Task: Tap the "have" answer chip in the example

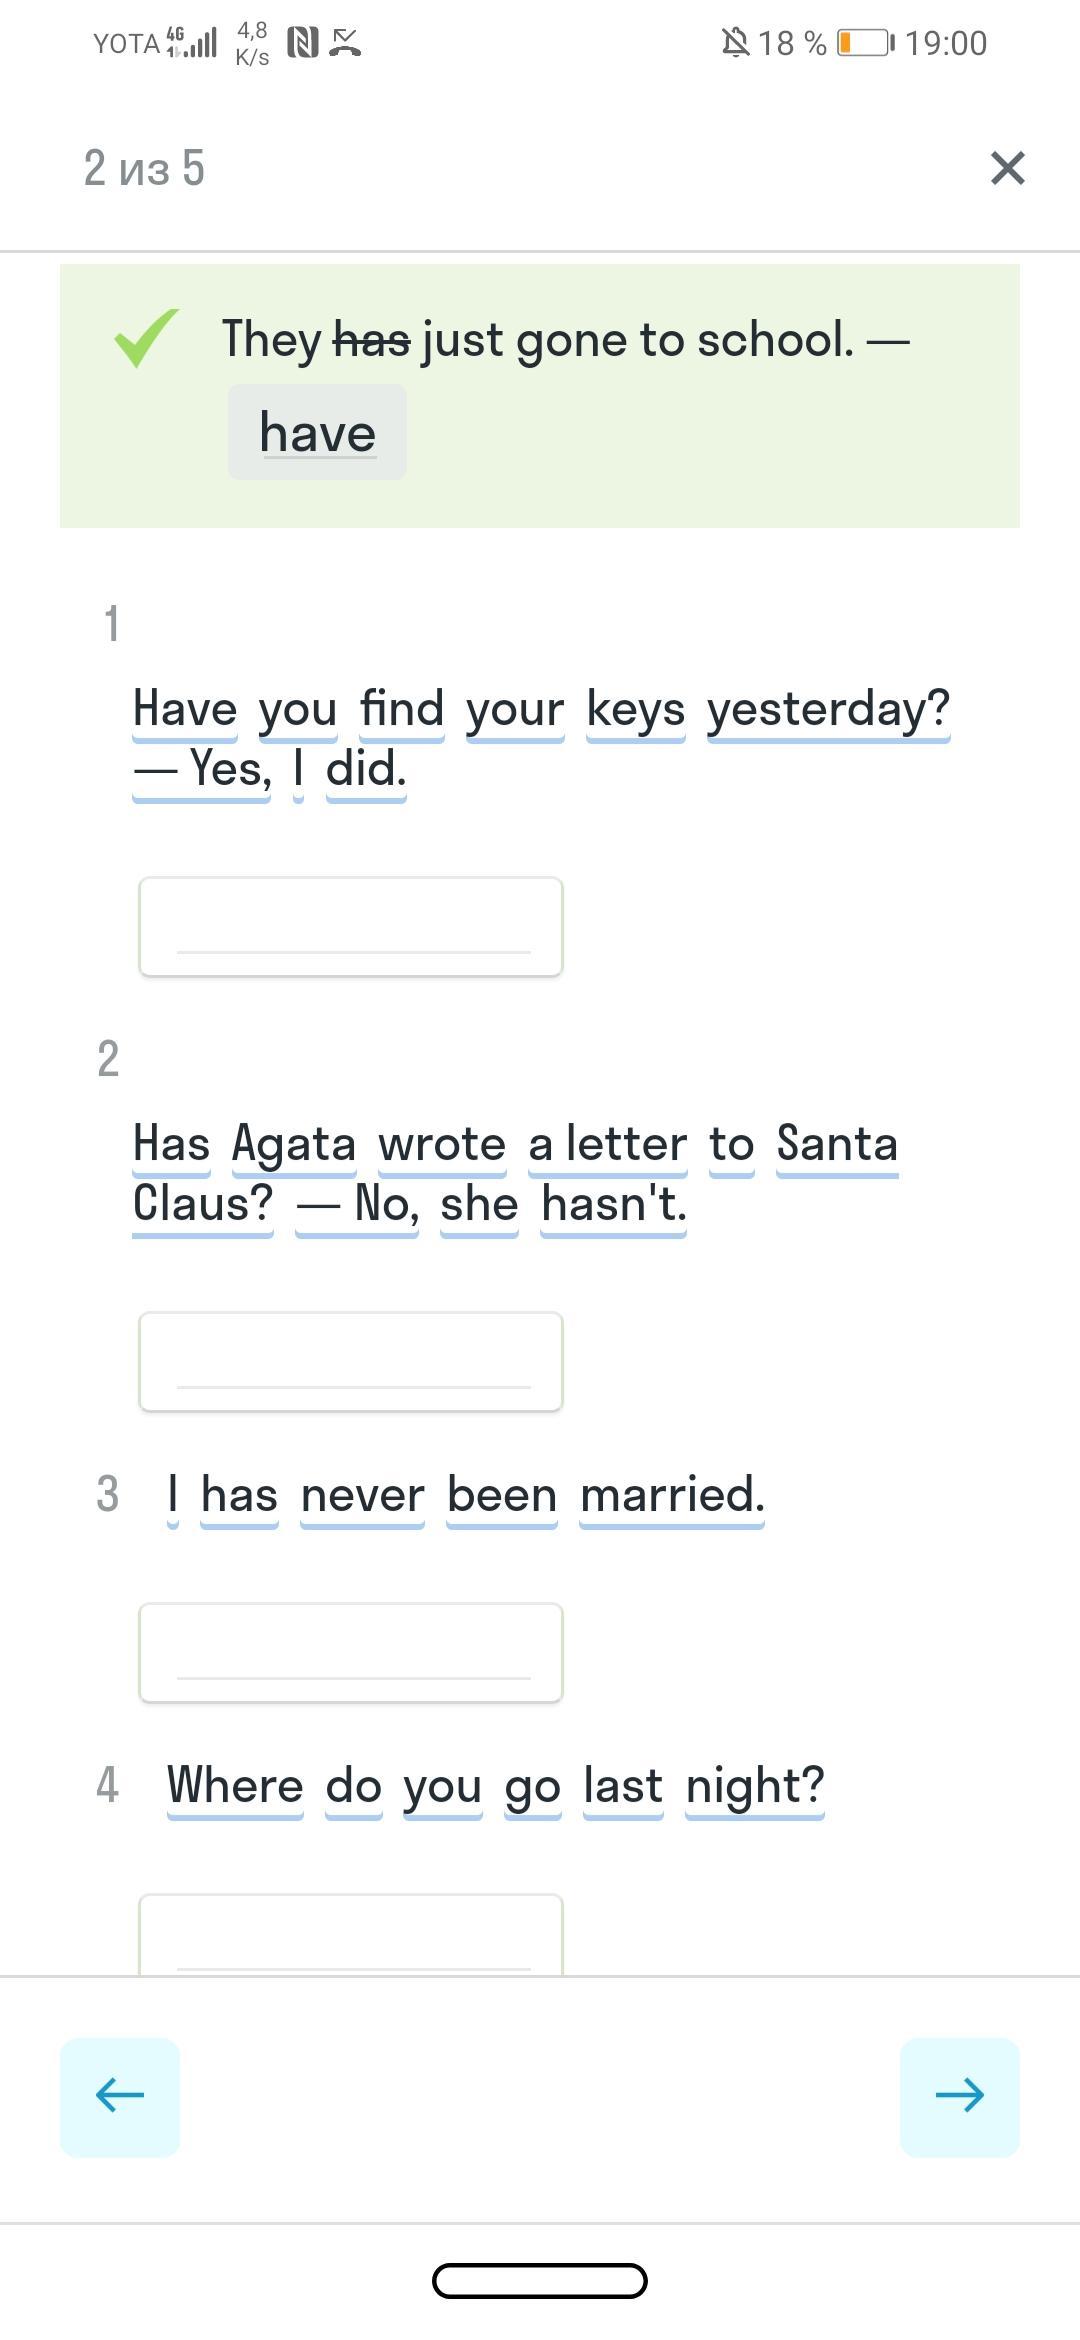Action: tap(317, 433)
